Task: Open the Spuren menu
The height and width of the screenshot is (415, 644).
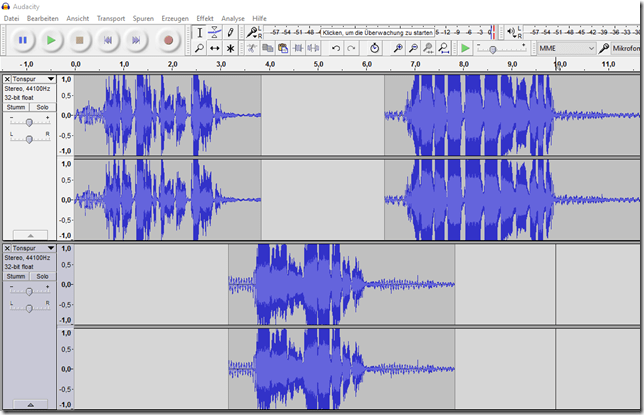Action: tap(145, 18)
